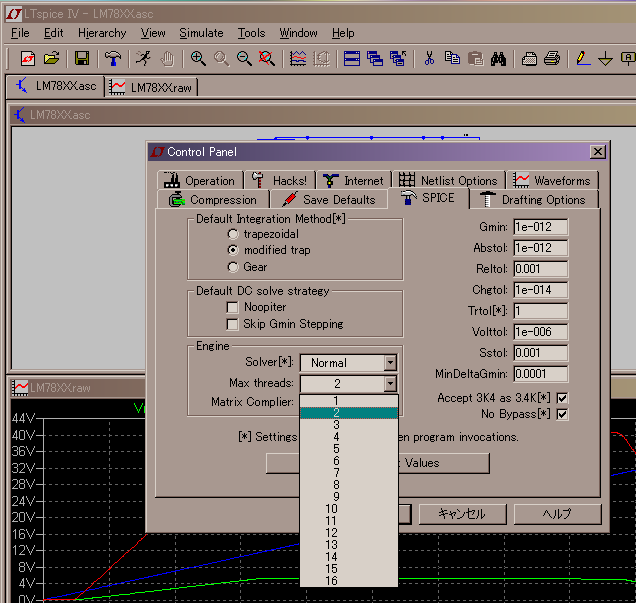Viewport: 636px width, 603px height.
Task: Choose 10 in Max threads list
Action: [x=348, y=509]
